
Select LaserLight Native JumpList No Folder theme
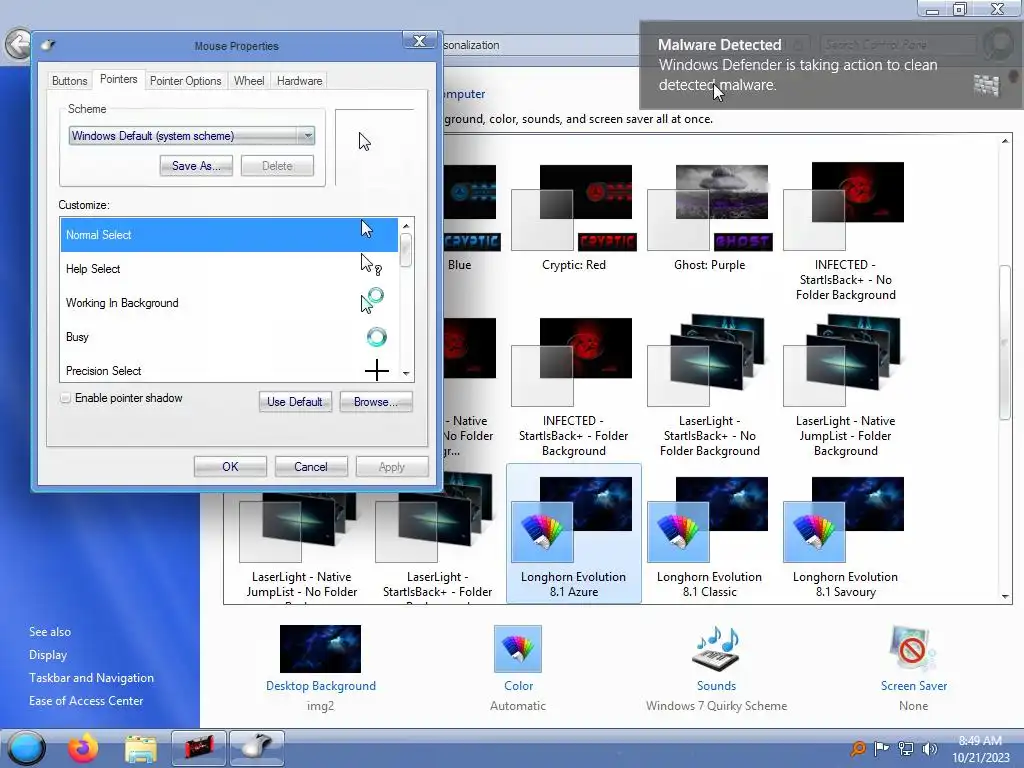pos(301,549)
